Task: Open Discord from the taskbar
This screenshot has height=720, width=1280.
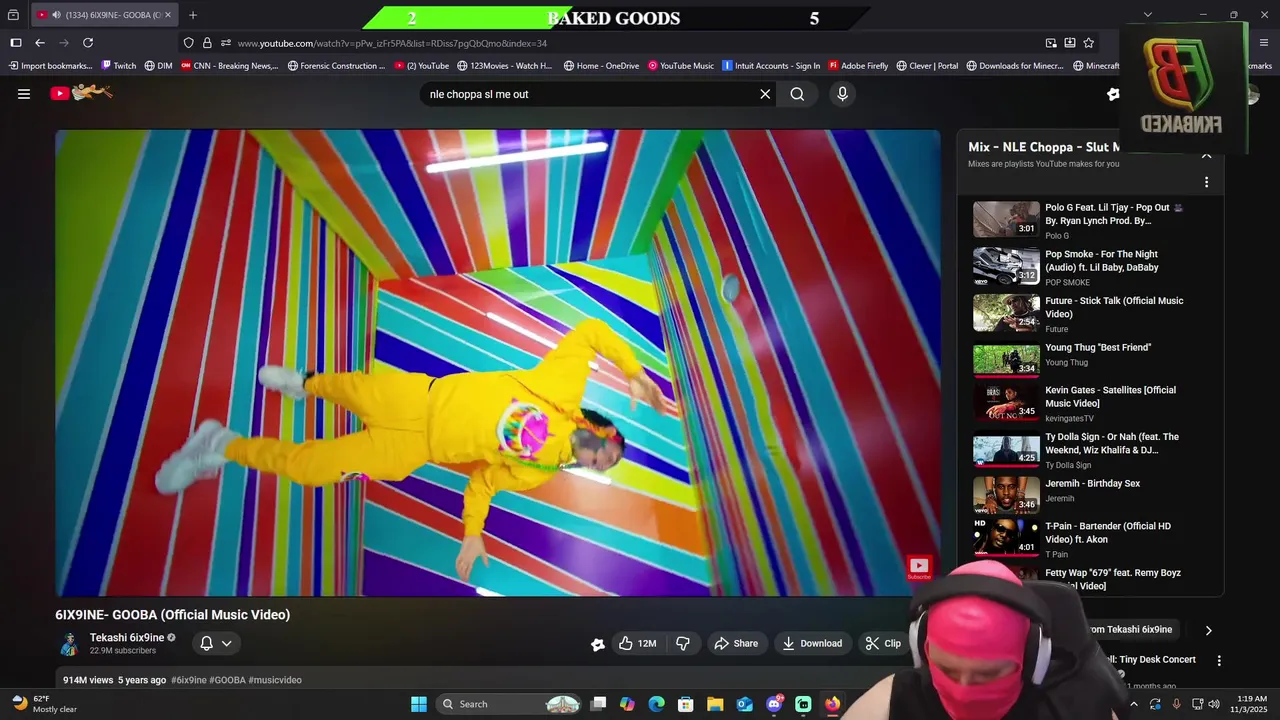Action: [774, 704]
